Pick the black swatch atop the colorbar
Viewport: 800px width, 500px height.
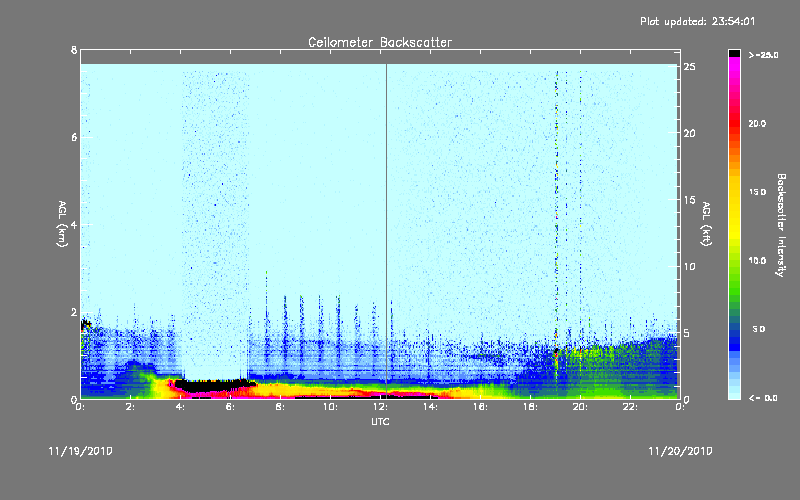coord(734,53)
